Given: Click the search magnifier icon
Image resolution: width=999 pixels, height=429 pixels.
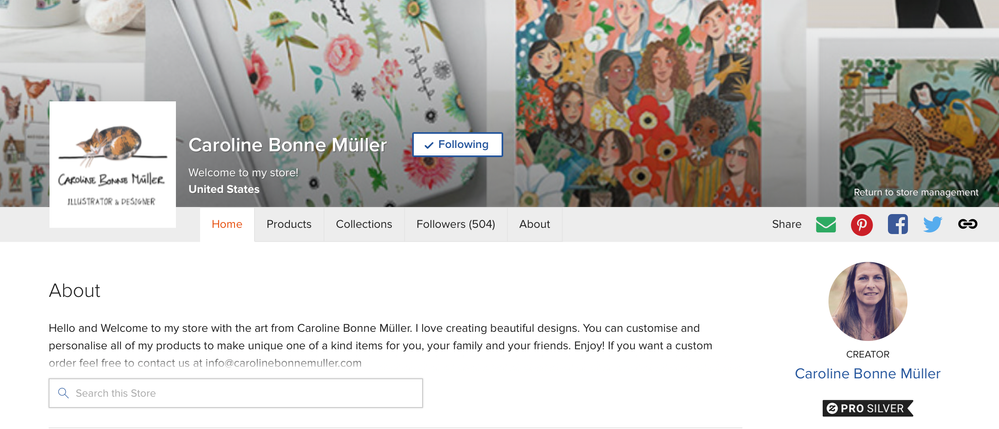Looking at the screenshot, I should (63, 393).
